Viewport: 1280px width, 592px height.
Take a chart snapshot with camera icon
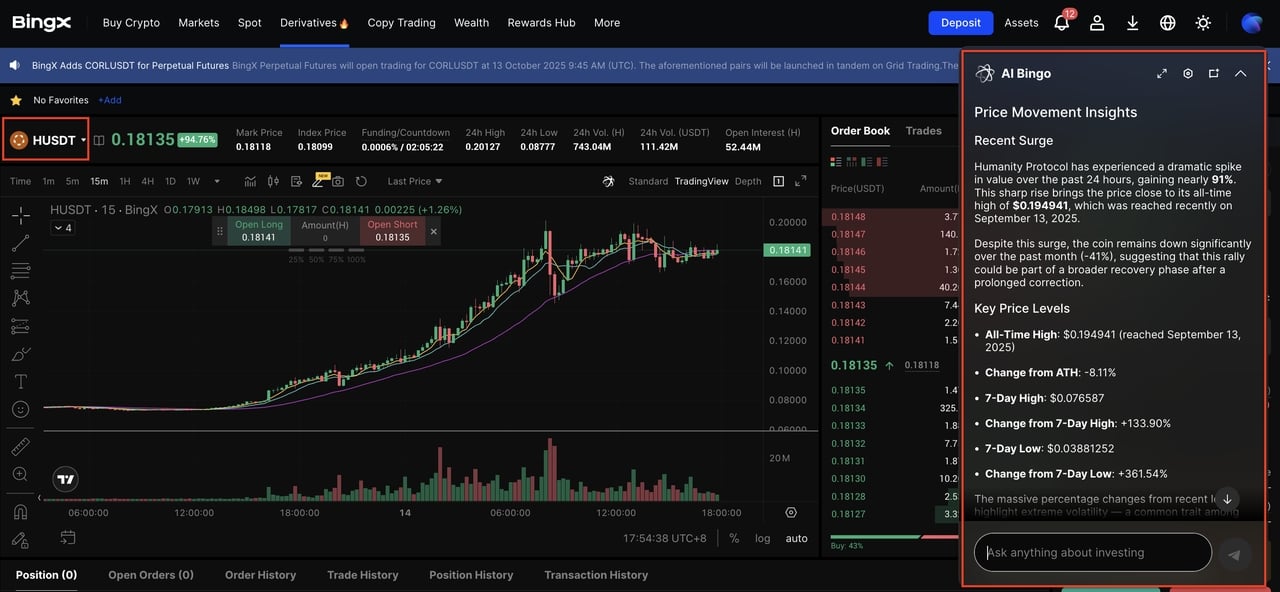pyautogui.click(x=338, y=181)
